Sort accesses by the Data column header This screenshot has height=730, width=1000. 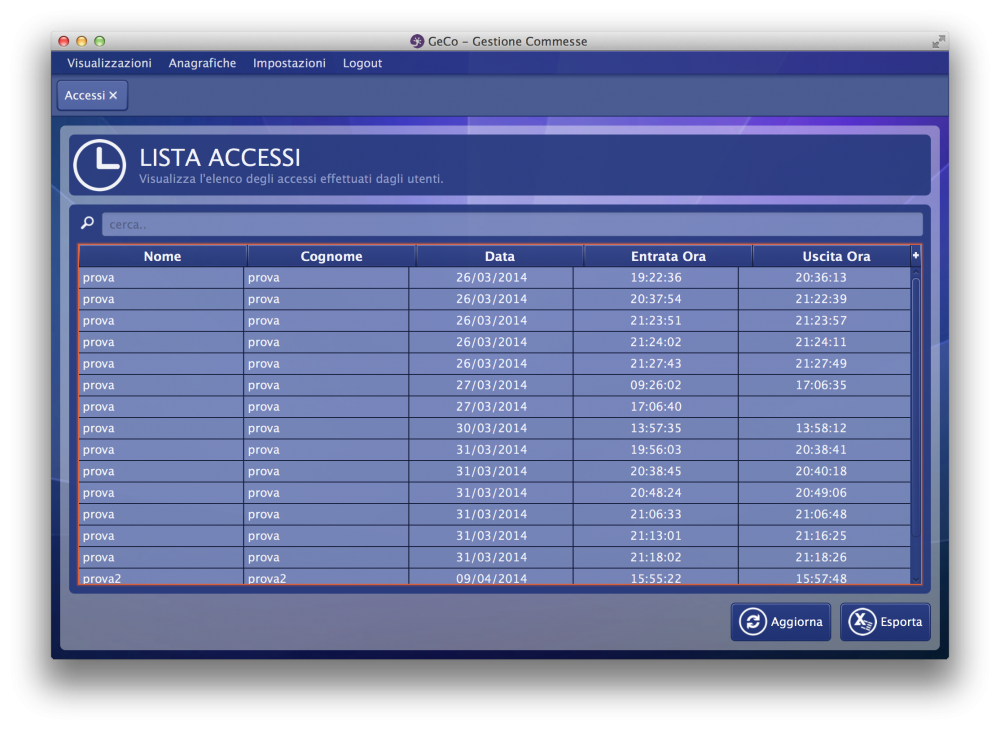click(x=499, y=257)
